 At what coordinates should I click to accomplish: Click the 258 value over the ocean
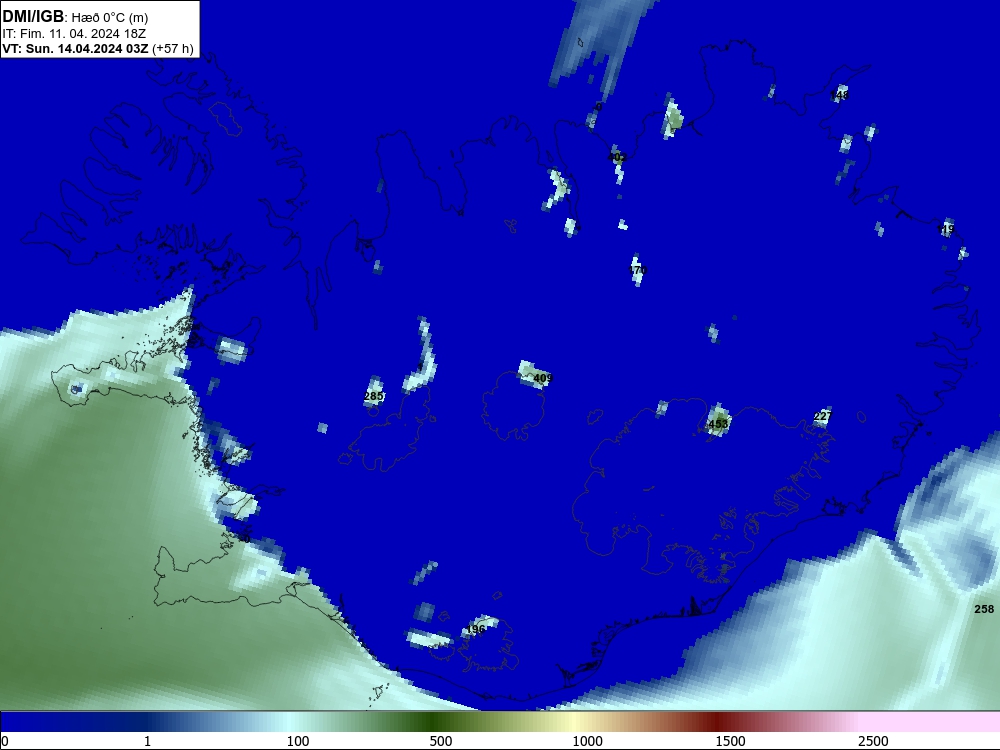[x=984, y=609]
